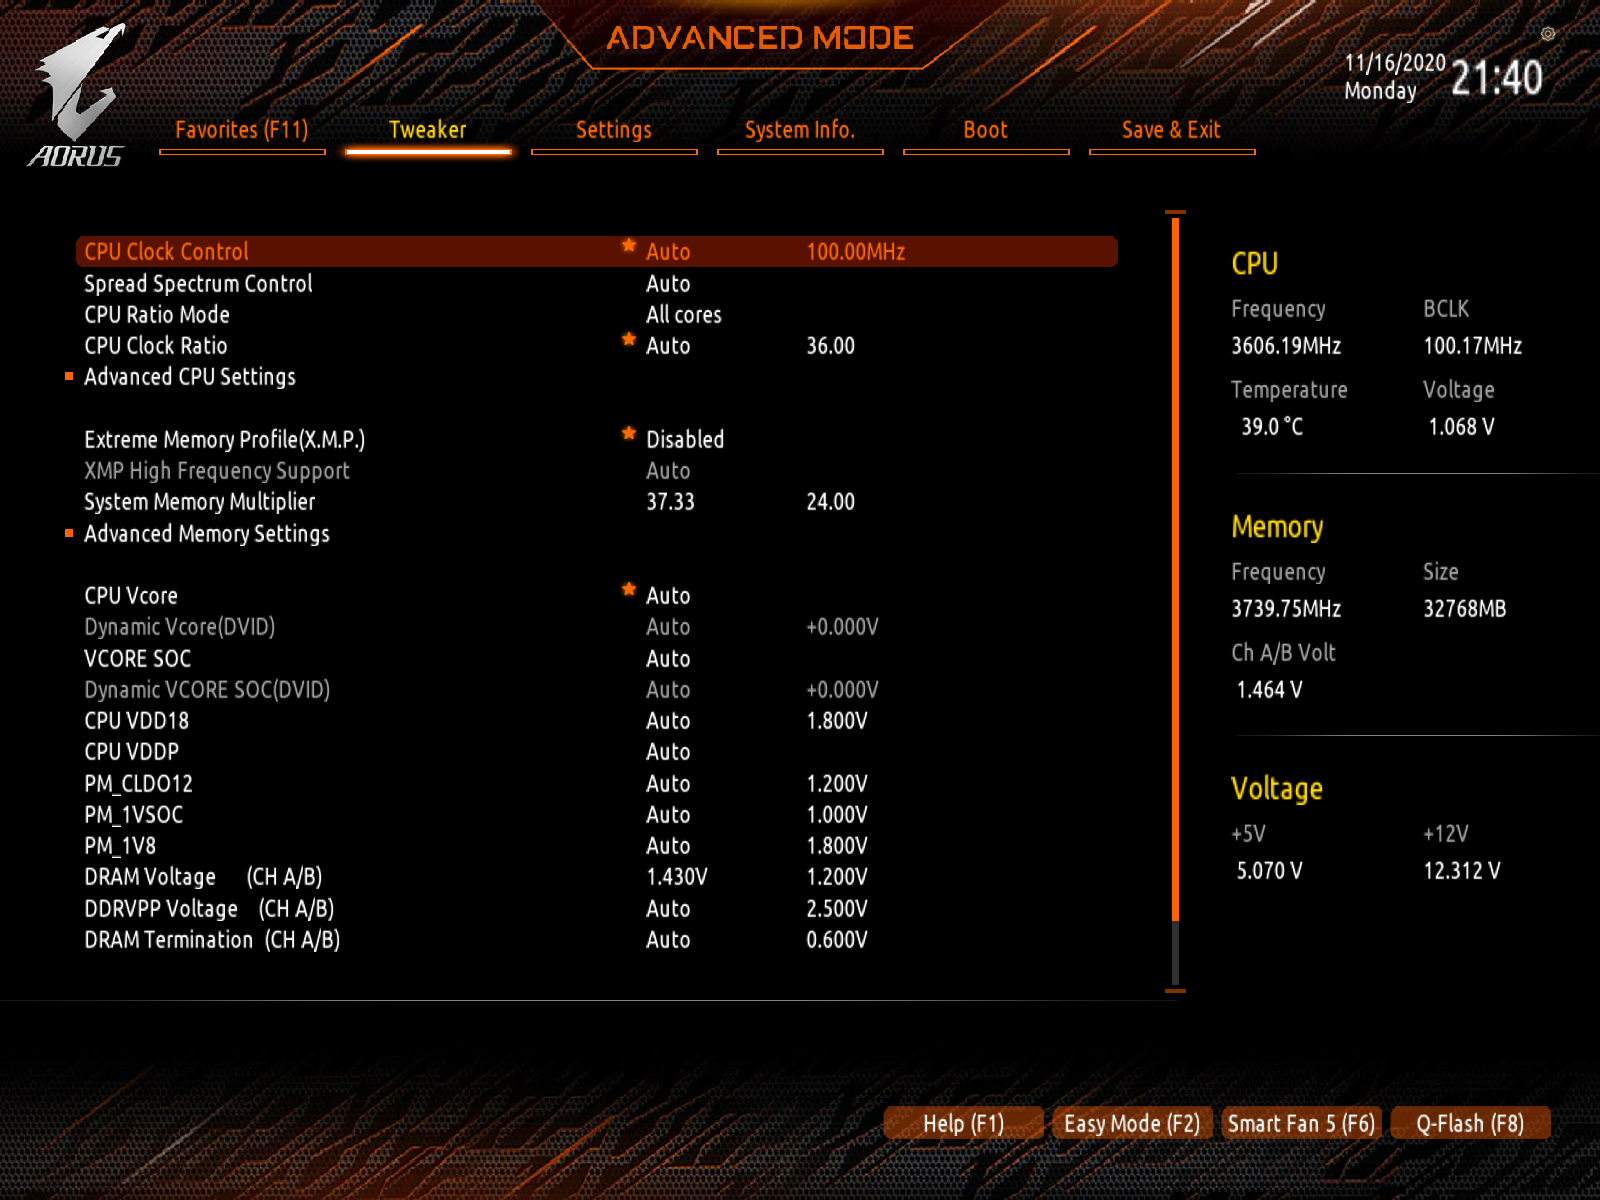Click the CPU voltage 1.068 V reading

[x=1461, y=427]
